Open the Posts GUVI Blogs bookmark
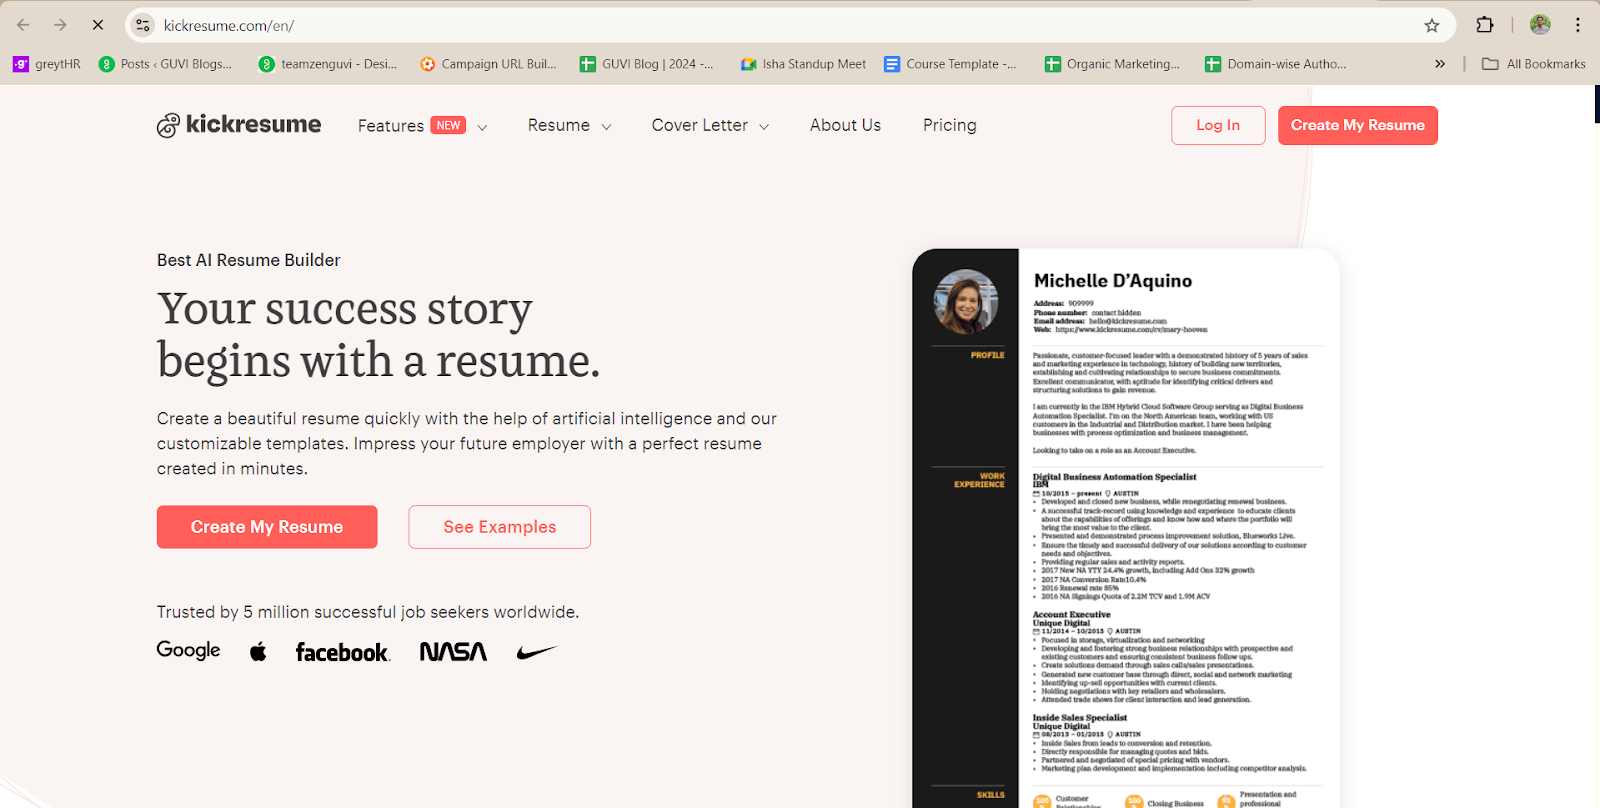 165,64
